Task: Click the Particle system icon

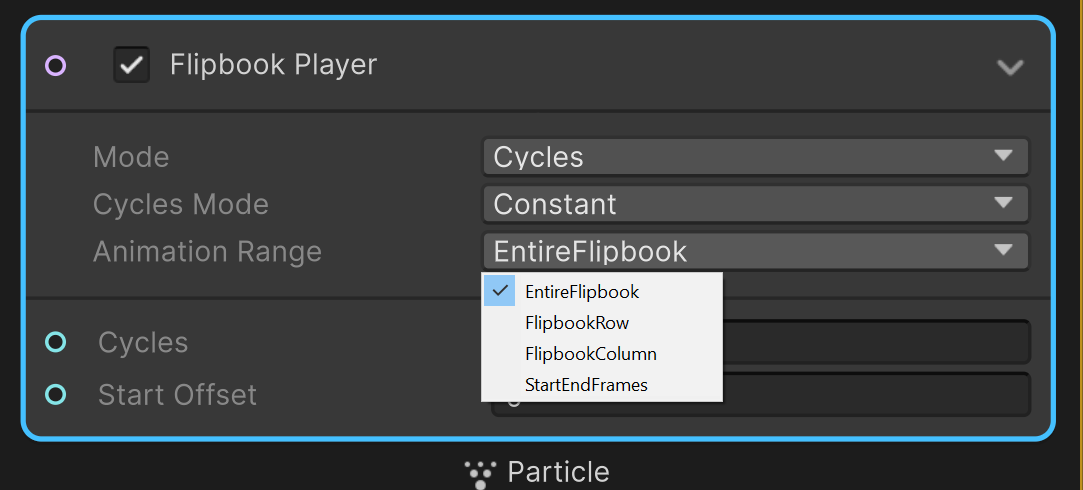Action: pyautogui.click(x=481, y=472)
